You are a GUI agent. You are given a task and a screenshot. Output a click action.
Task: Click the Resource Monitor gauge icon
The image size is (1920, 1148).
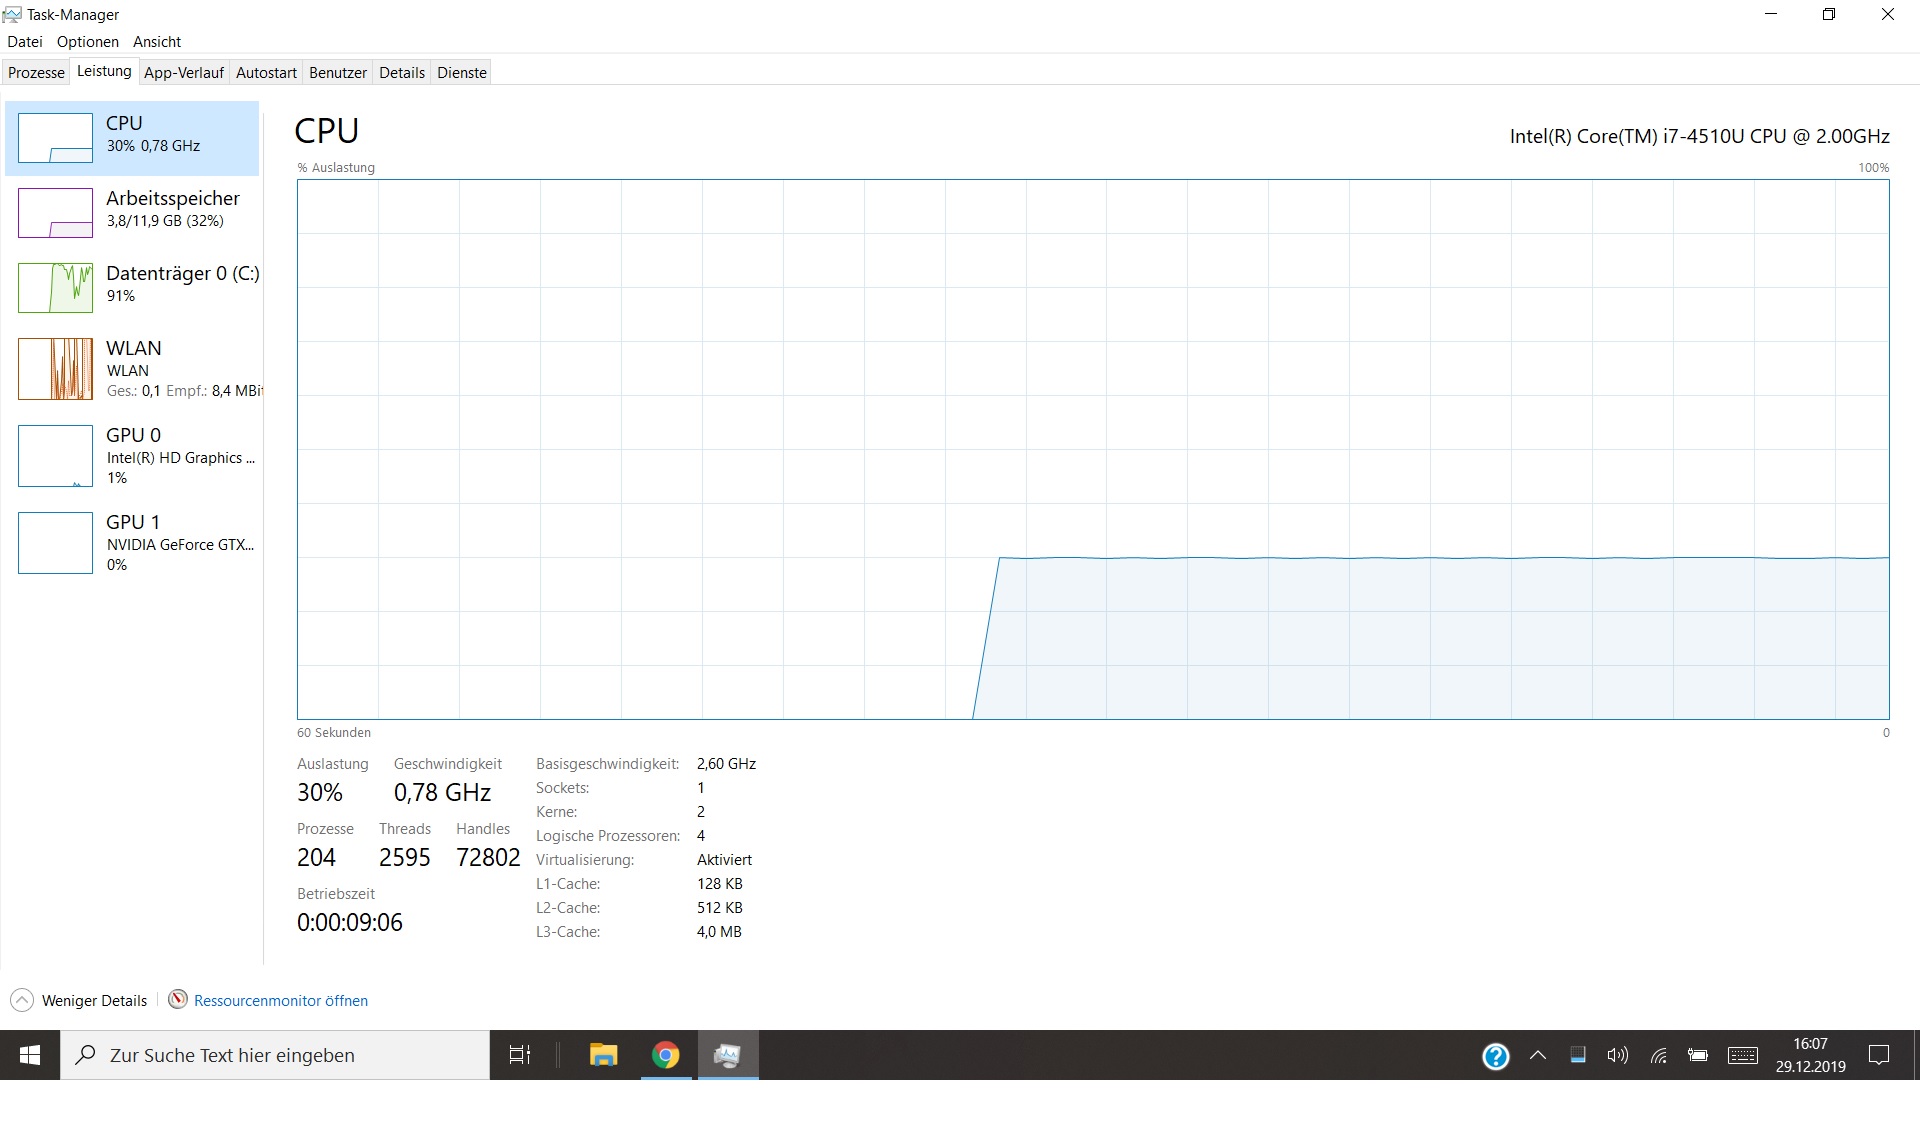(178, 999)
